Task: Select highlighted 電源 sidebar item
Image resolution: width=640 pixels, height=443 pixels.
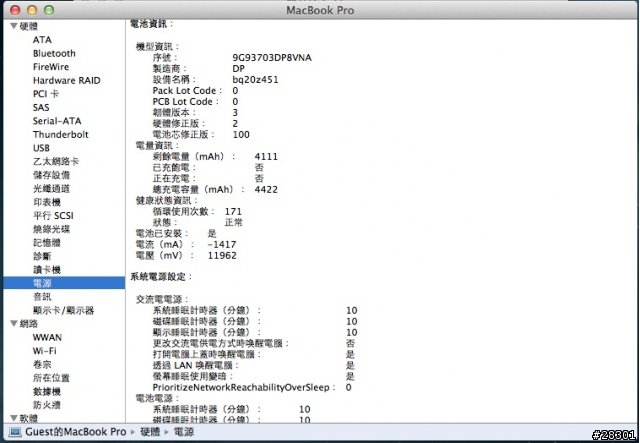Action: 64,283
